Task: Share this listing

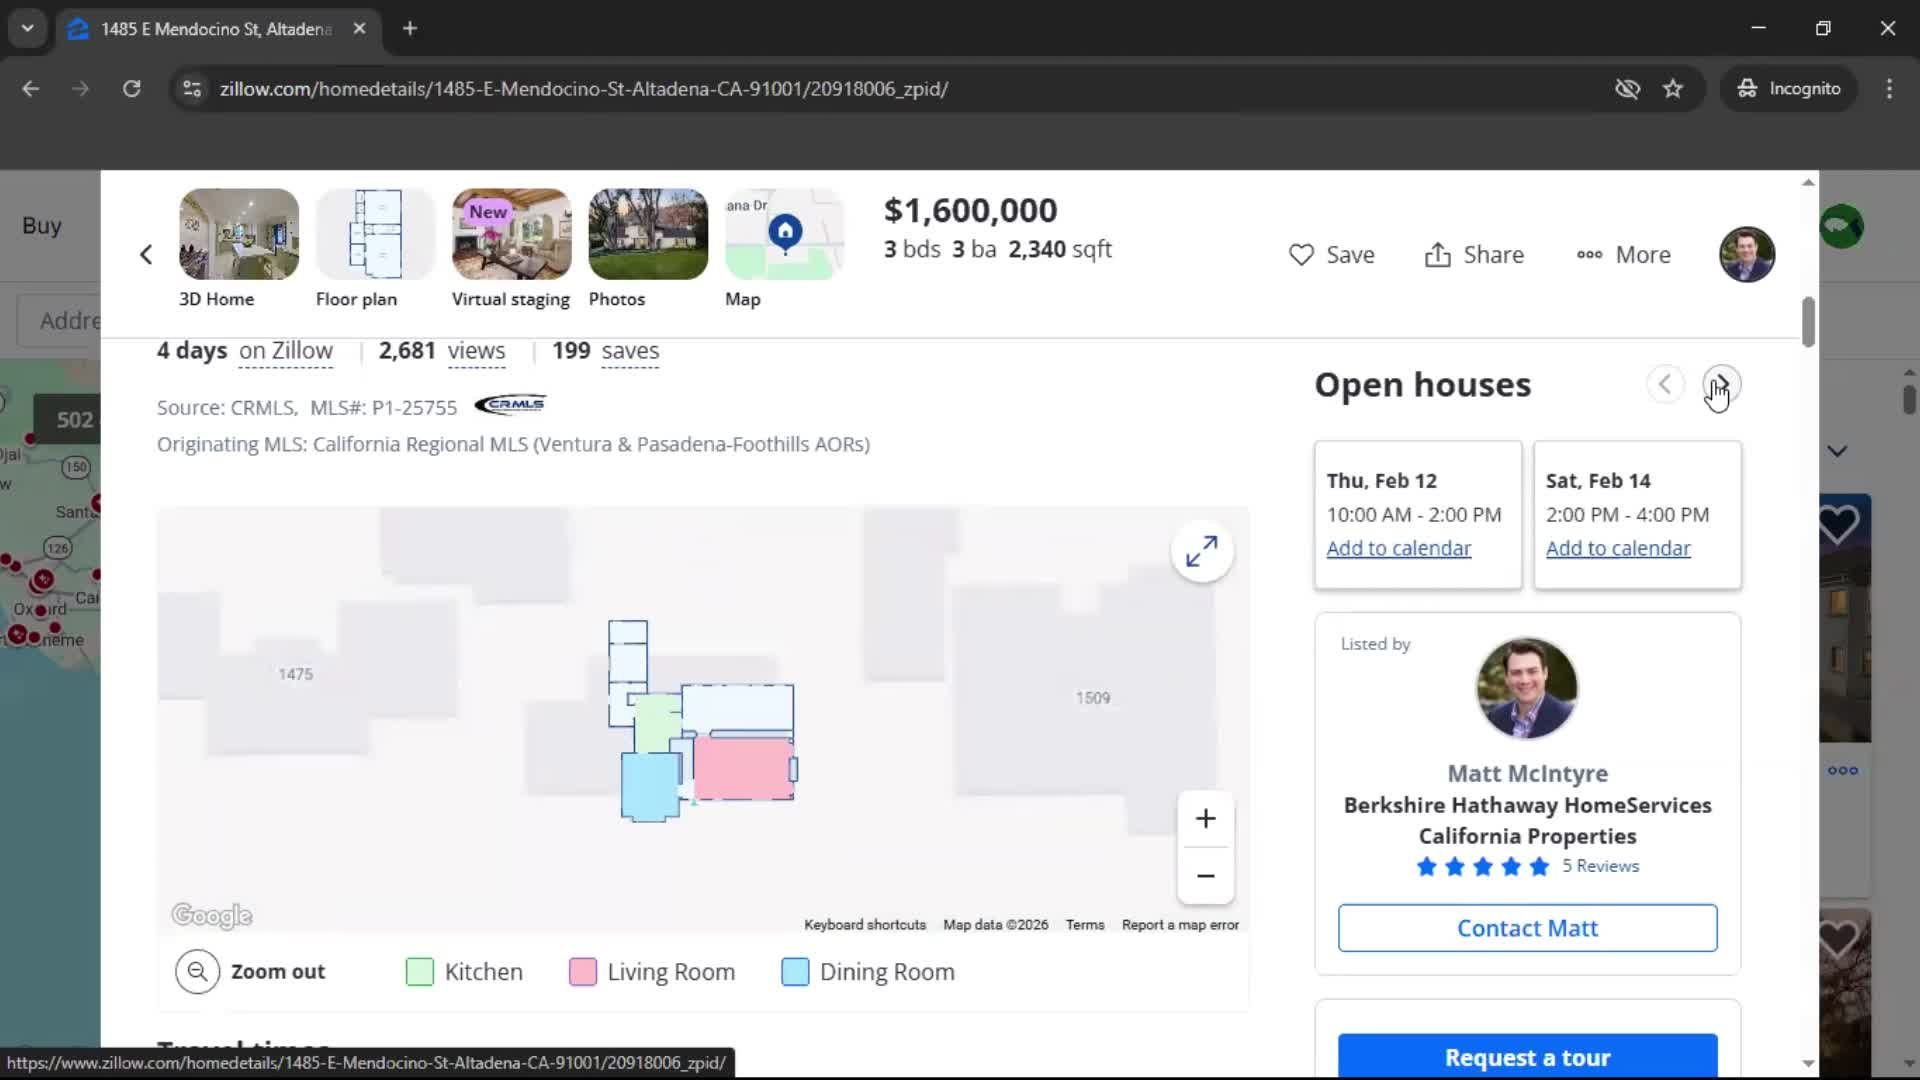Action: 1473,254
